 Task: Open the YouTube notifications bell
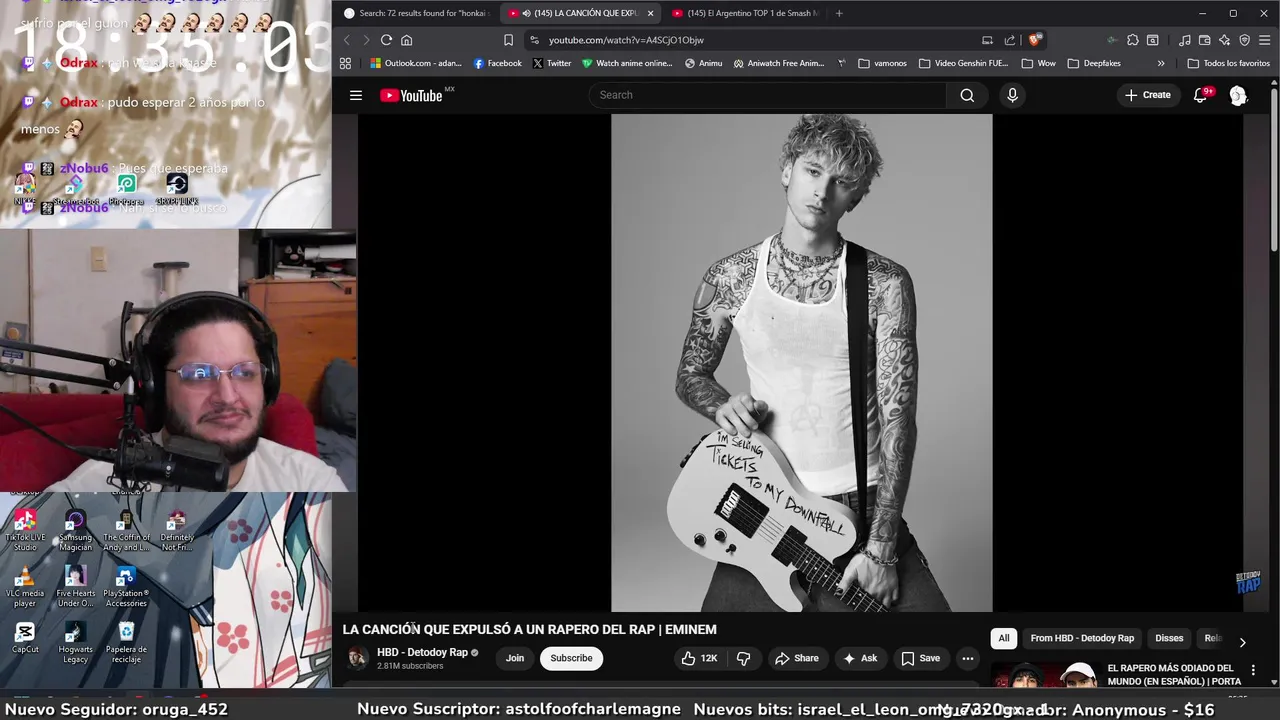click(1201, 95)
